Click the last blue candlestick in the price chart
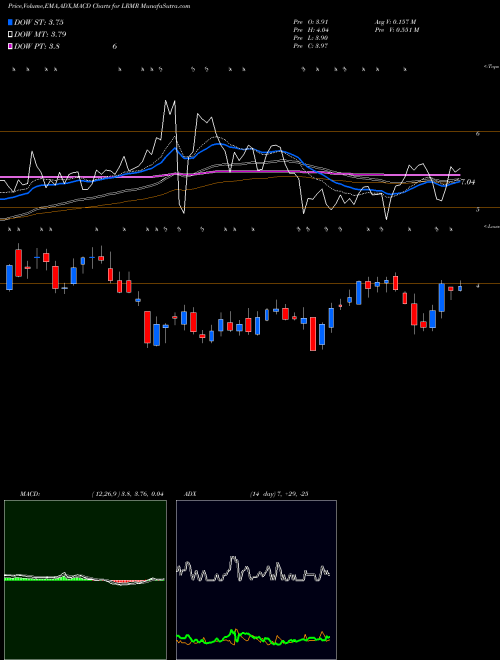This screenshot has height=660, width=500. coord(460,288)
